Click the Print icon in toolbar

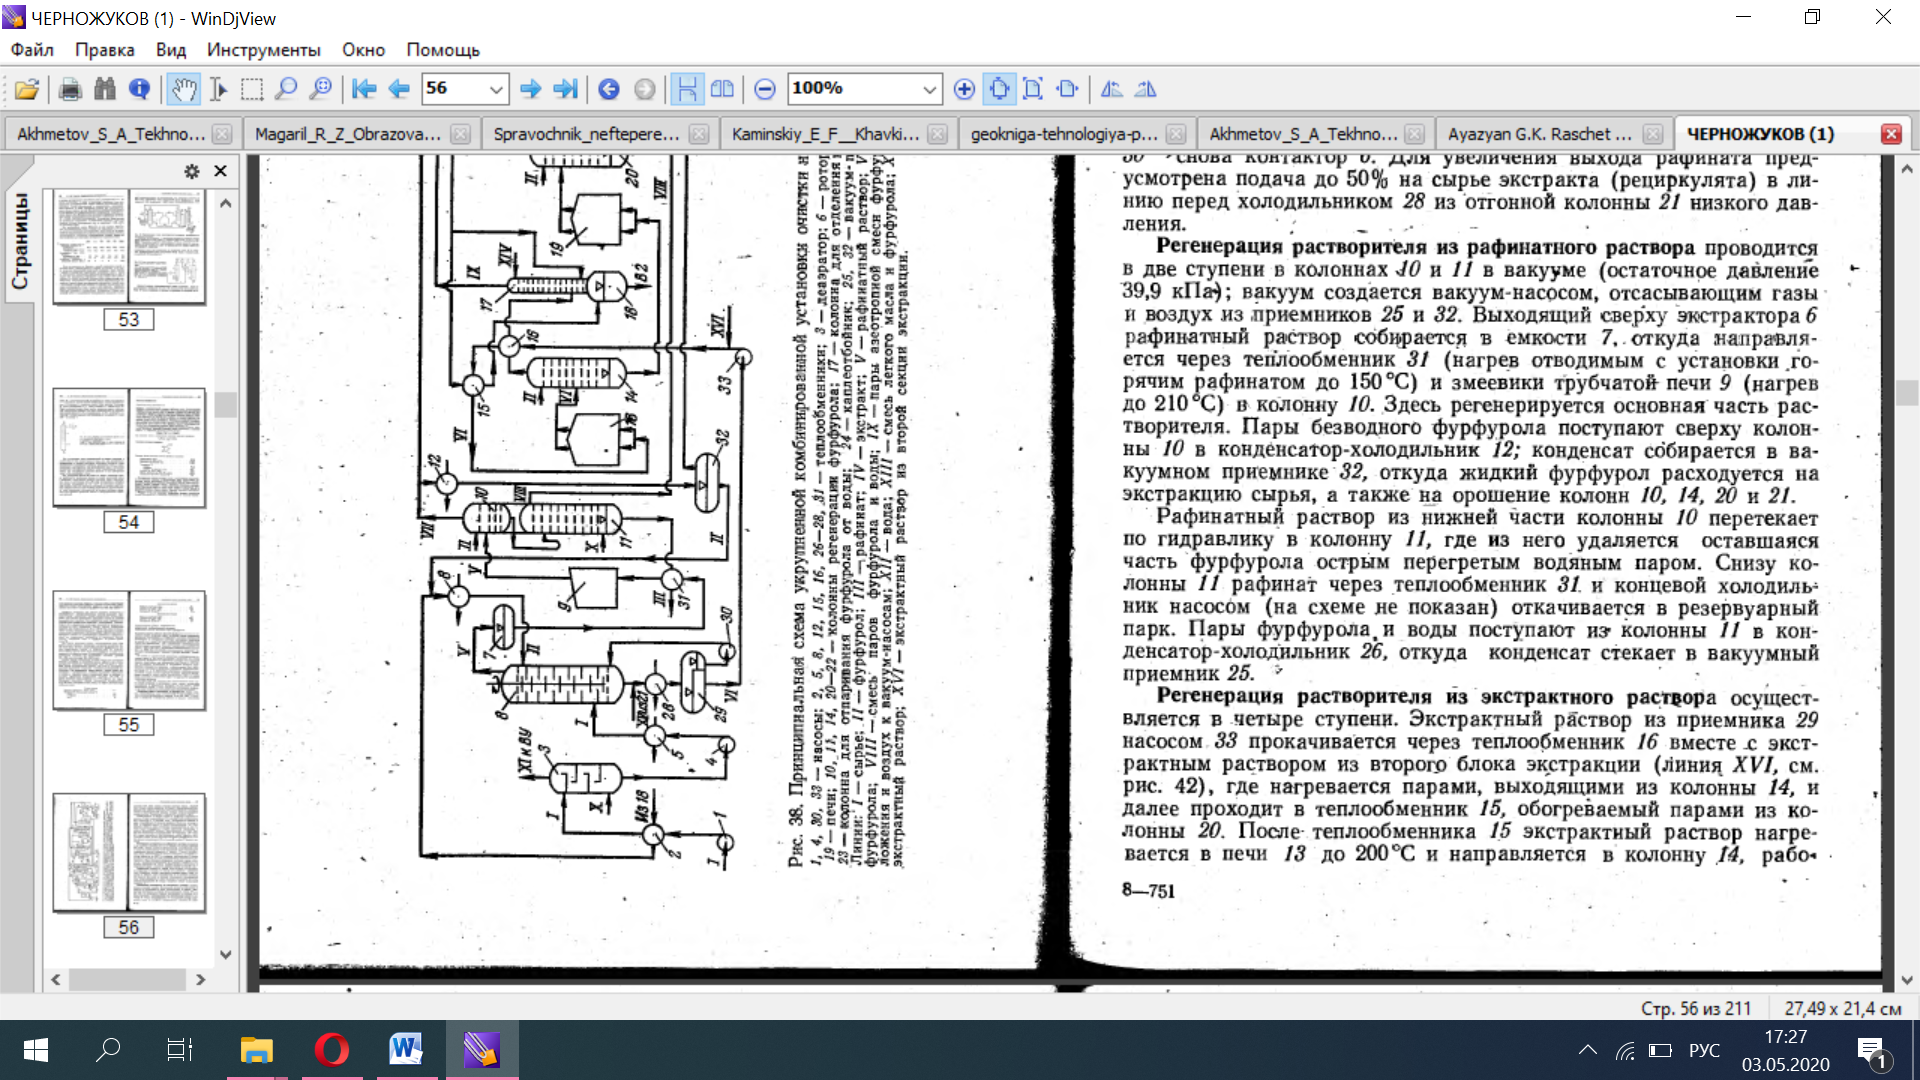coord(70,89)
